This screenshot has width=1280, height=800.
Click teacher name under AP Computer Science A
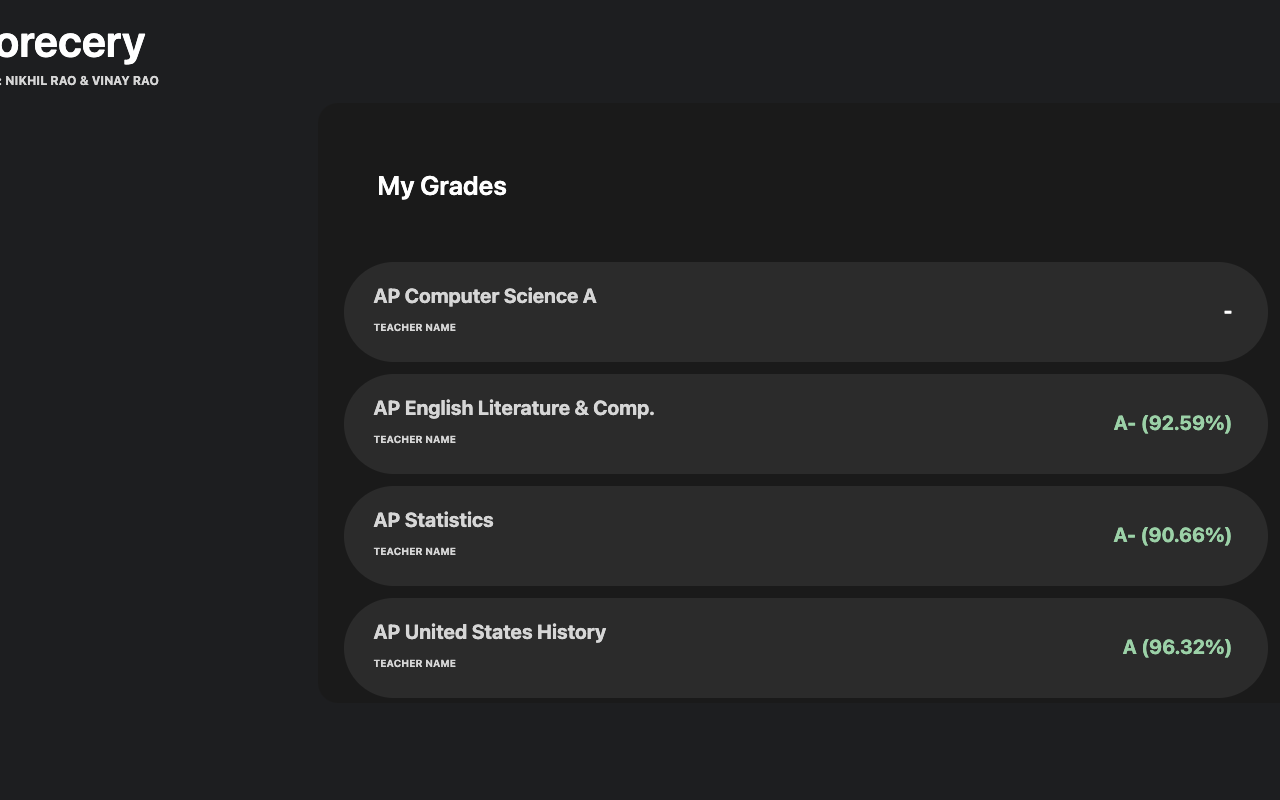pos(414,328)
